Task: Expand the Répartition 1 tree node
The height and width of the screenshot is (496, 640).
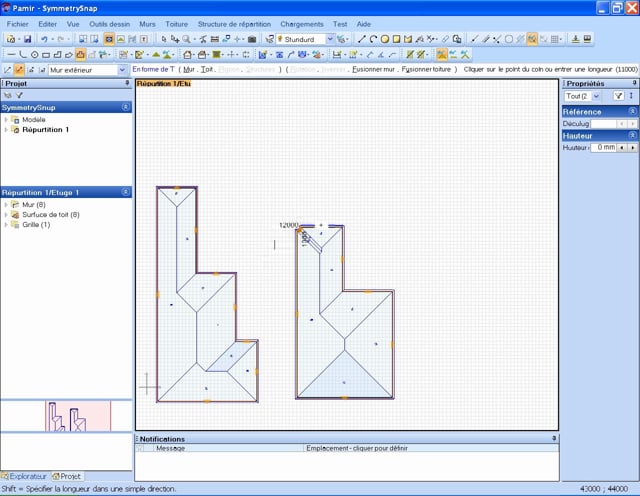Action: pos(6,130)
